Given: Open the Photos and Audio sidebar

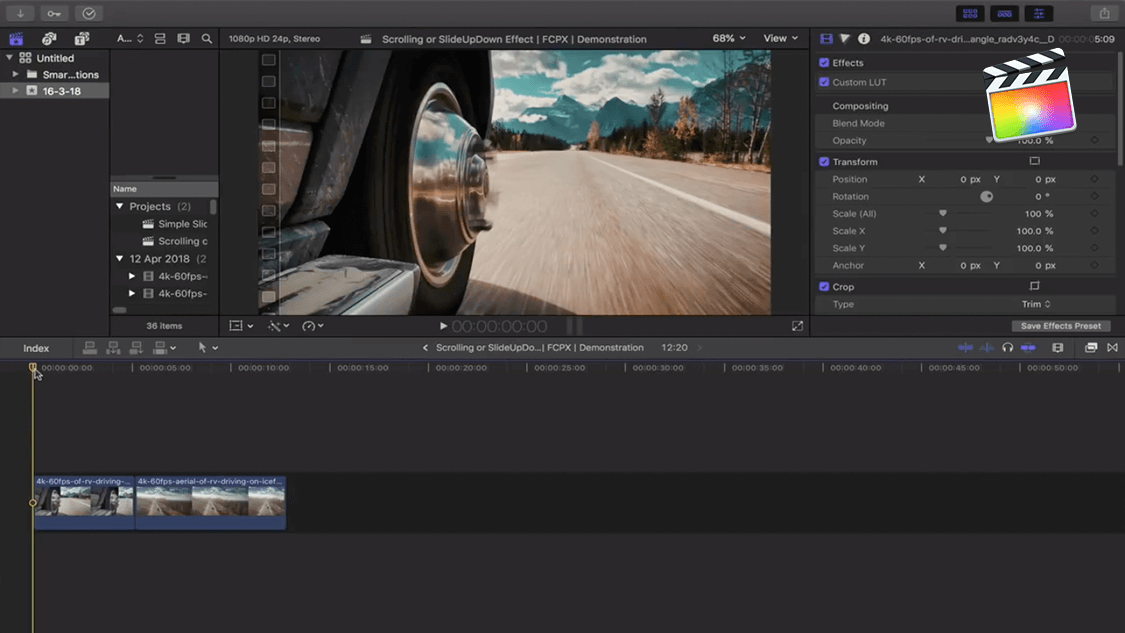Looking at the screenshot, I should point(49,39).
